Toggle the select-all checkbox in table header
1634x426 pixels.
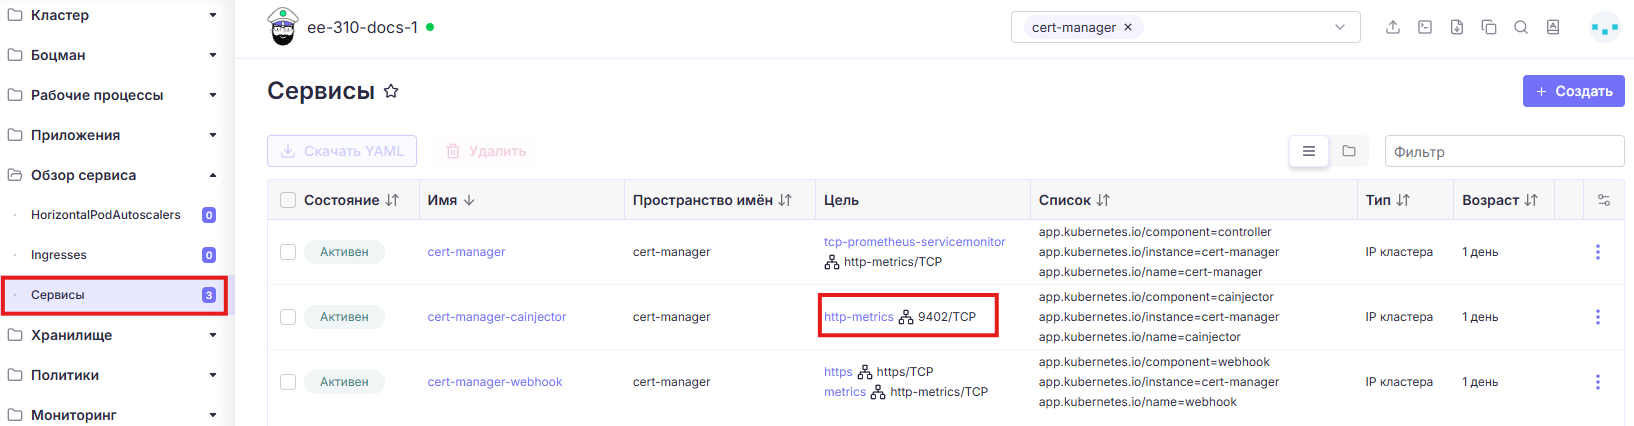[x=288, y=200]
